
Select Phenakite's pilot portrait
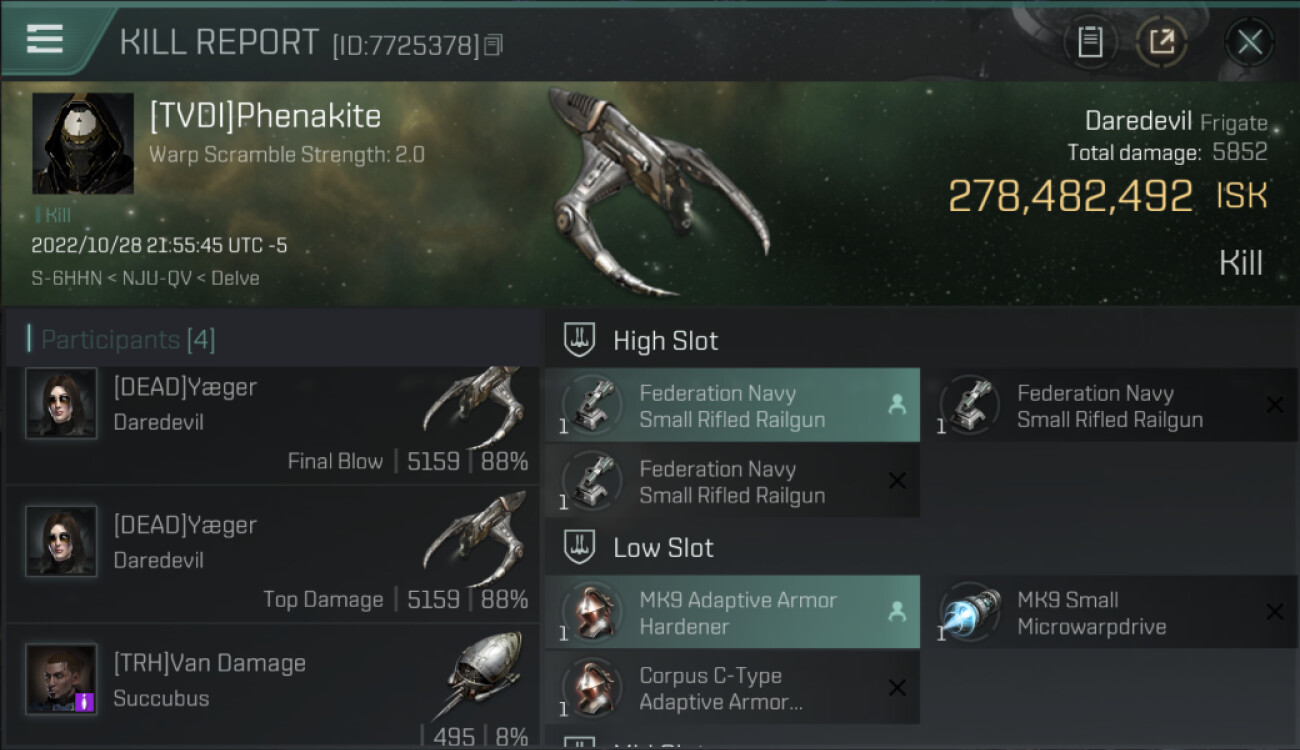83,143
